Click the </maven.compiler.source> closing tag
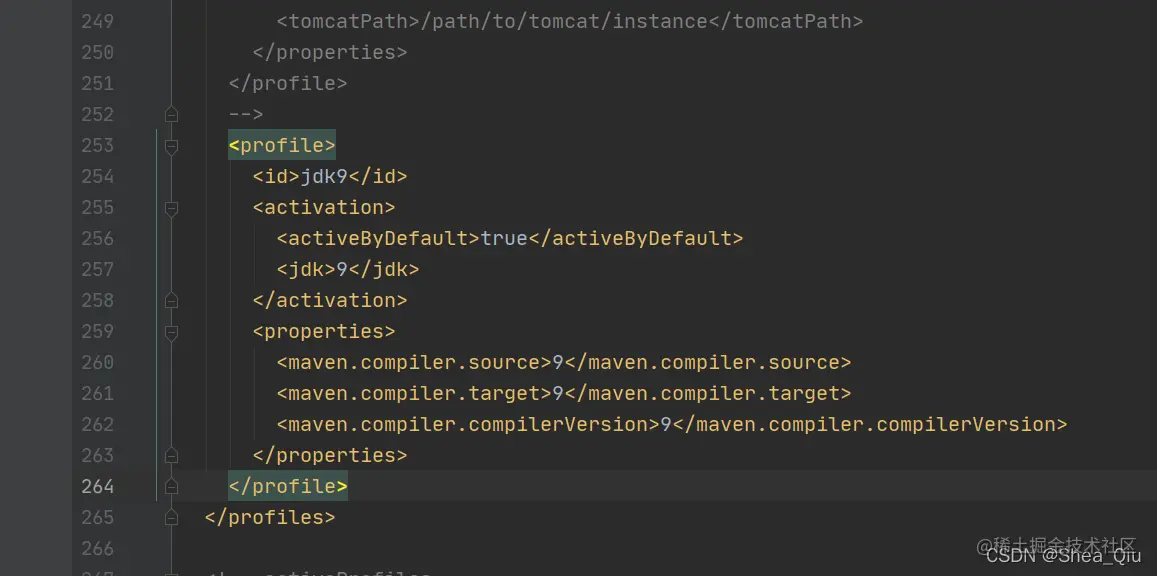1157x576 pixels. 708,363
